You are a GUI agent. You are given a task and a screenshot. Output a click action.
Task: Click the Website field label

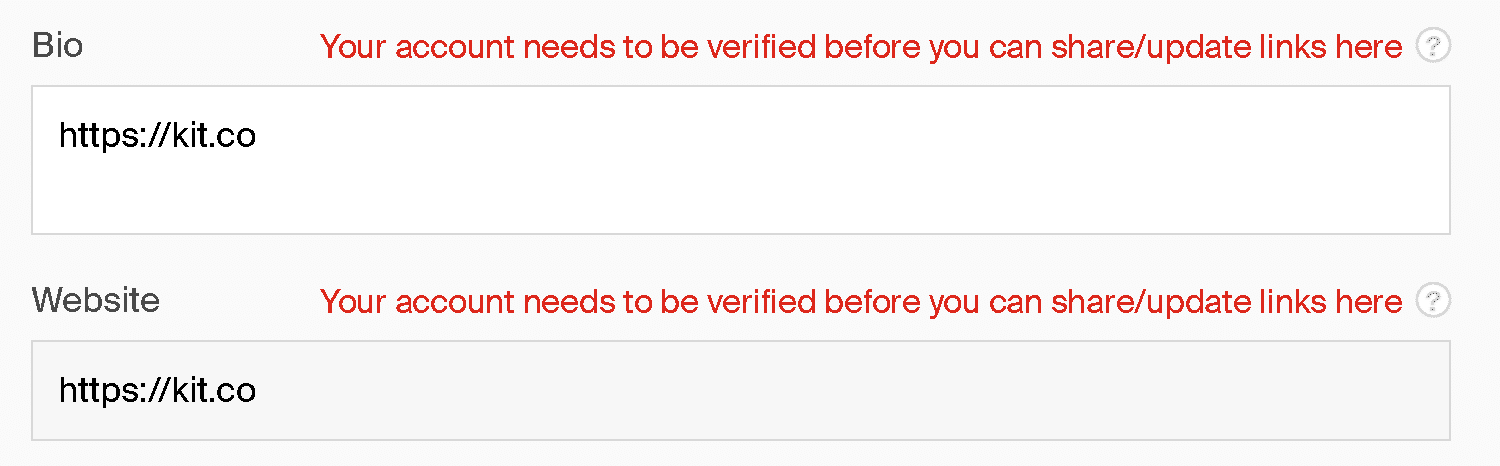95,300
